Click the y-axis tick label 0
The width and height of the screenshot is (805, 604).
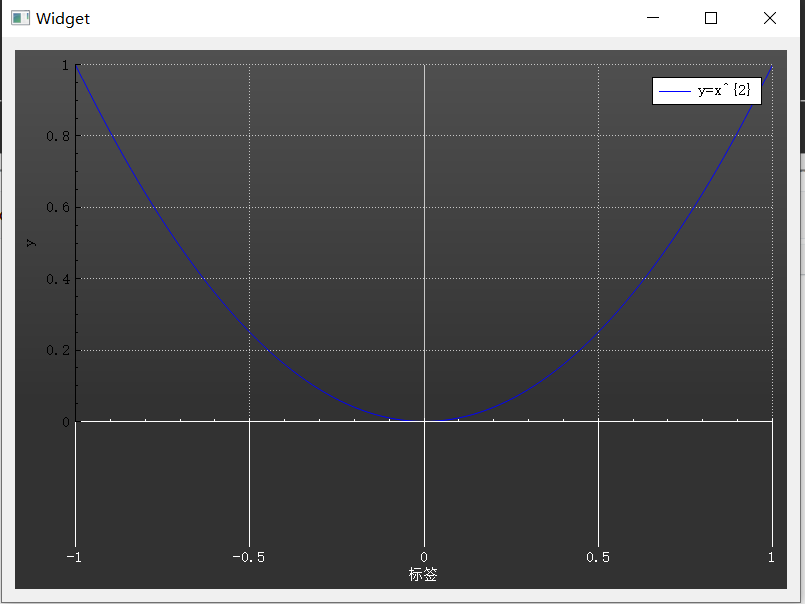(x=66, y=422)
